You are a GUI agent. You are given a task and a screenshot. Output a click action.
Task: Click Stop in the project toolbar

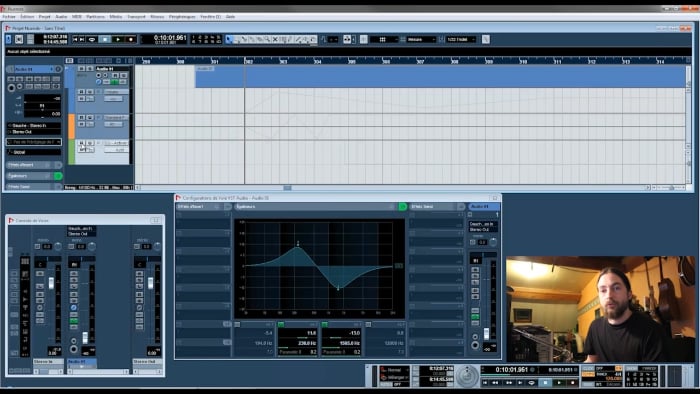pyautogui.click(x=105, y=39)
